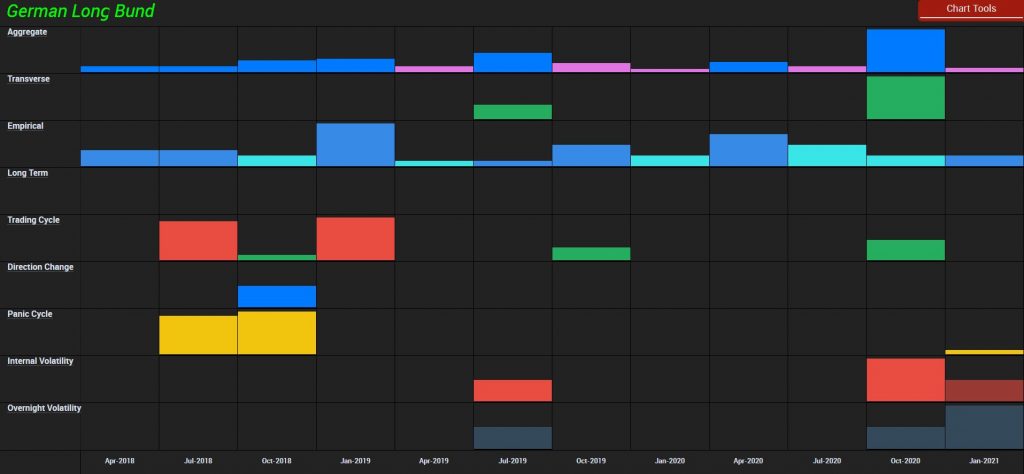Viewport: 1024px width, 474px height.
Task: Click the tall blue Empirical bar for Jan-2019
Action: click(x=355, y=144)
